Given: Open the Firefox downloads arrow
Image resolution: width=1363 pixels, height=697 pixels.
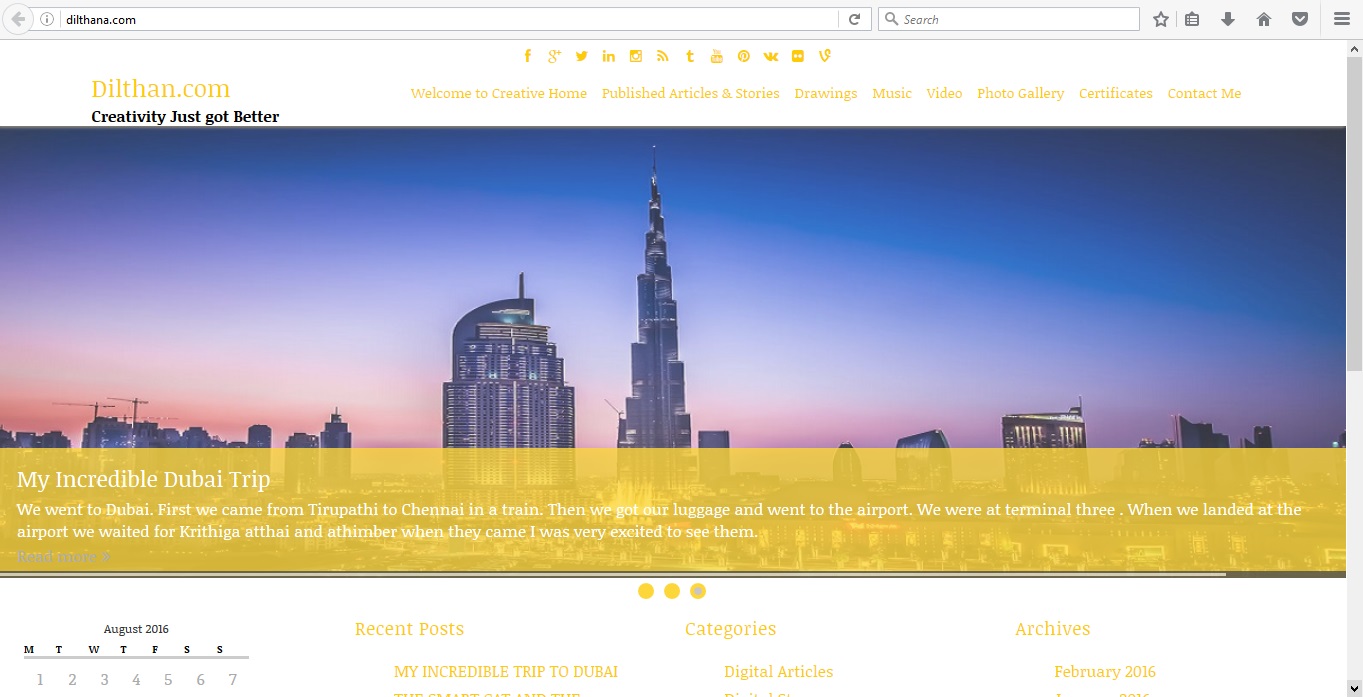Looking at the screenshot, I should coord(1228,19).
